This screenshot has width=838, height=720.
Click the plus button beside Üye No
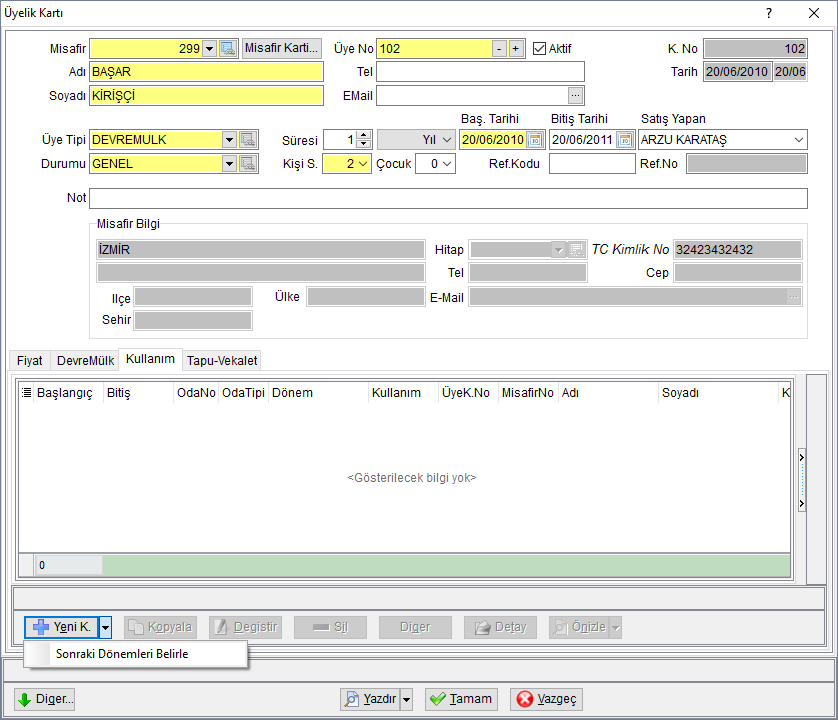tap(516, 49)
